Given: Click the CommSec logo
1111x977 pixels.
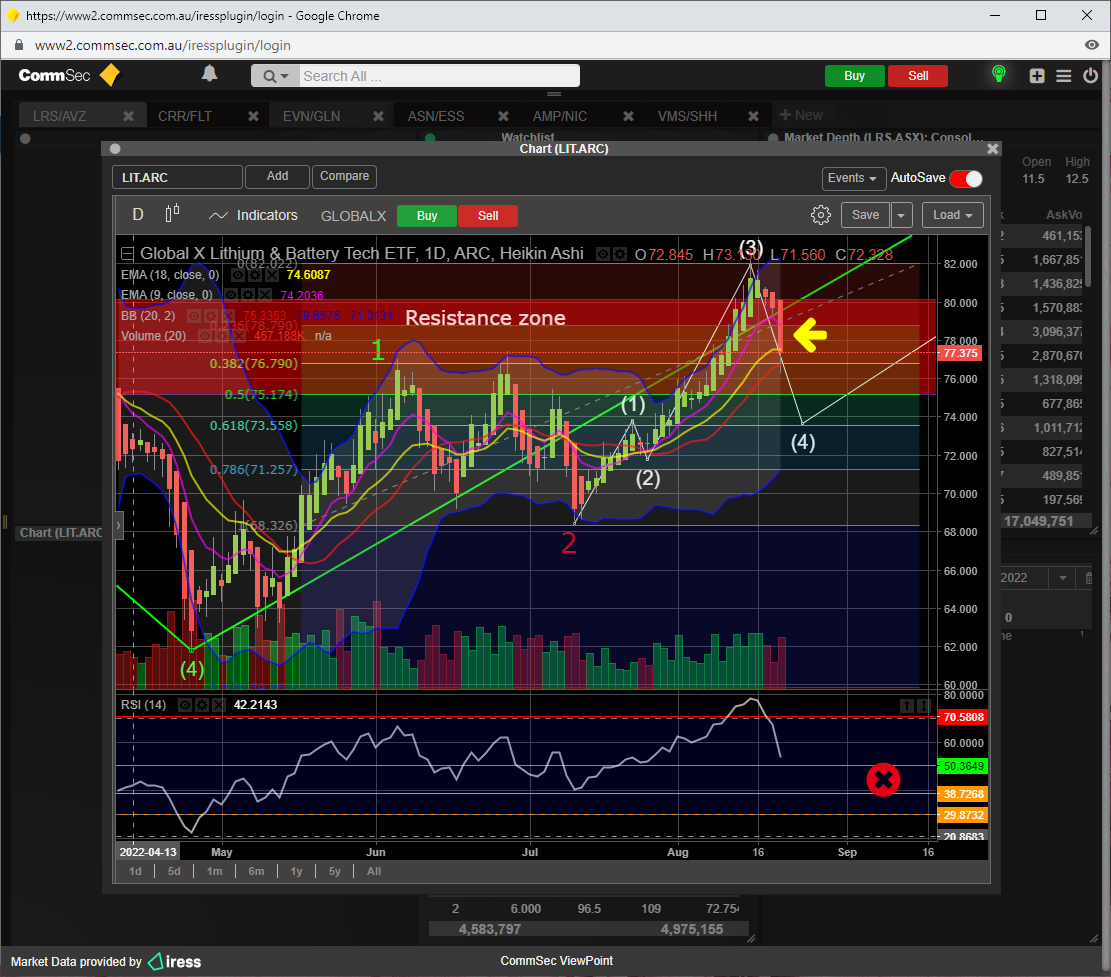Looking at the screenshot, I should pyautogui.click(x=69, y=75).
